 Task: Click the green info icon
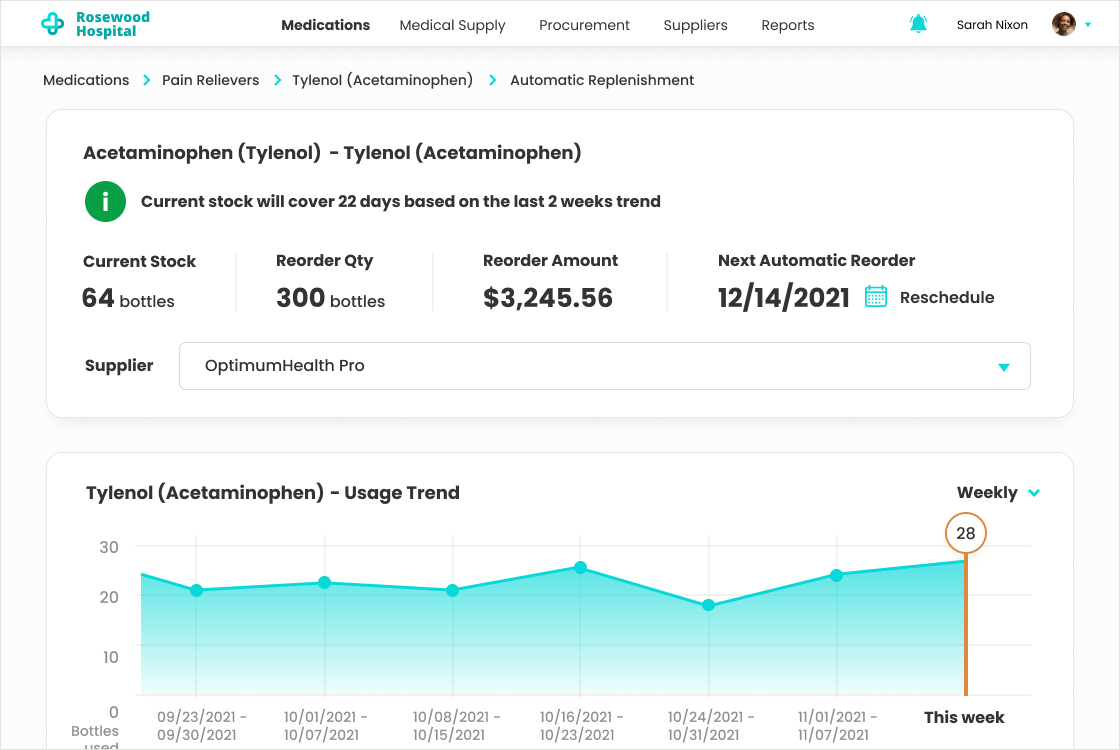coord(105,202)
